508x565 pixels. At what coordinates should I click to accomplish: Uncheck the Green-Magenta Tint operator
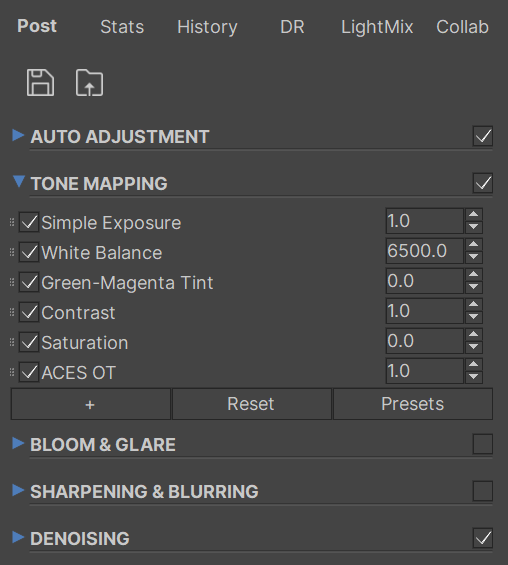point(29,282)
